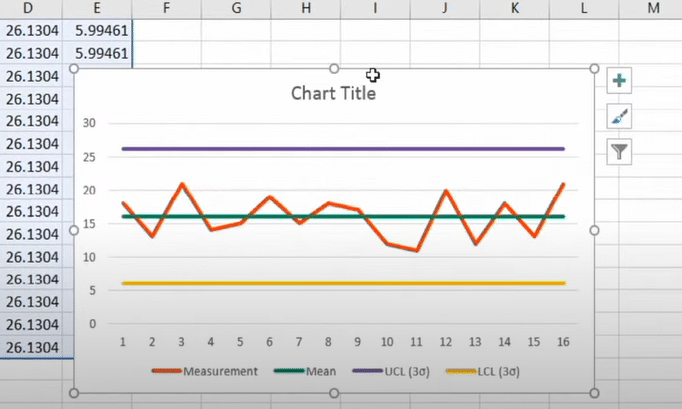Screen dimensions: 682x409
Task: Open the Chart Filters funnel button
Action: 619,151
